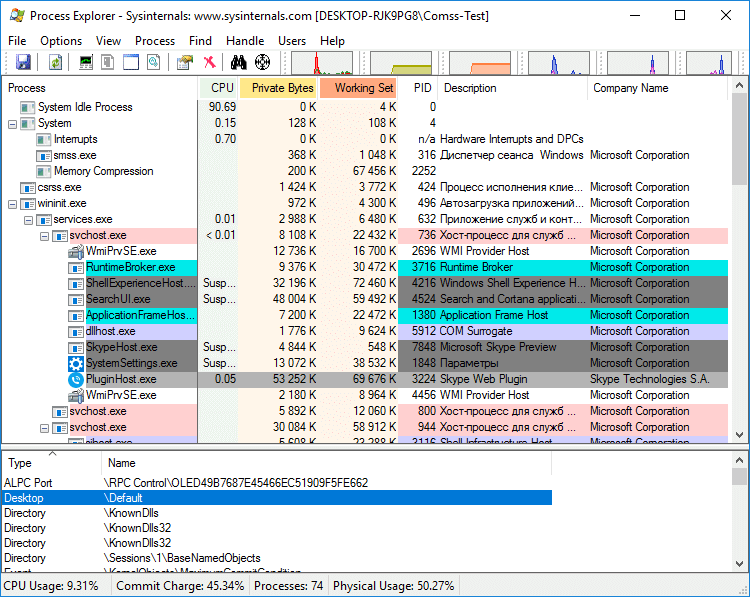Open the process Properties toolbar icon

(185, 62)
